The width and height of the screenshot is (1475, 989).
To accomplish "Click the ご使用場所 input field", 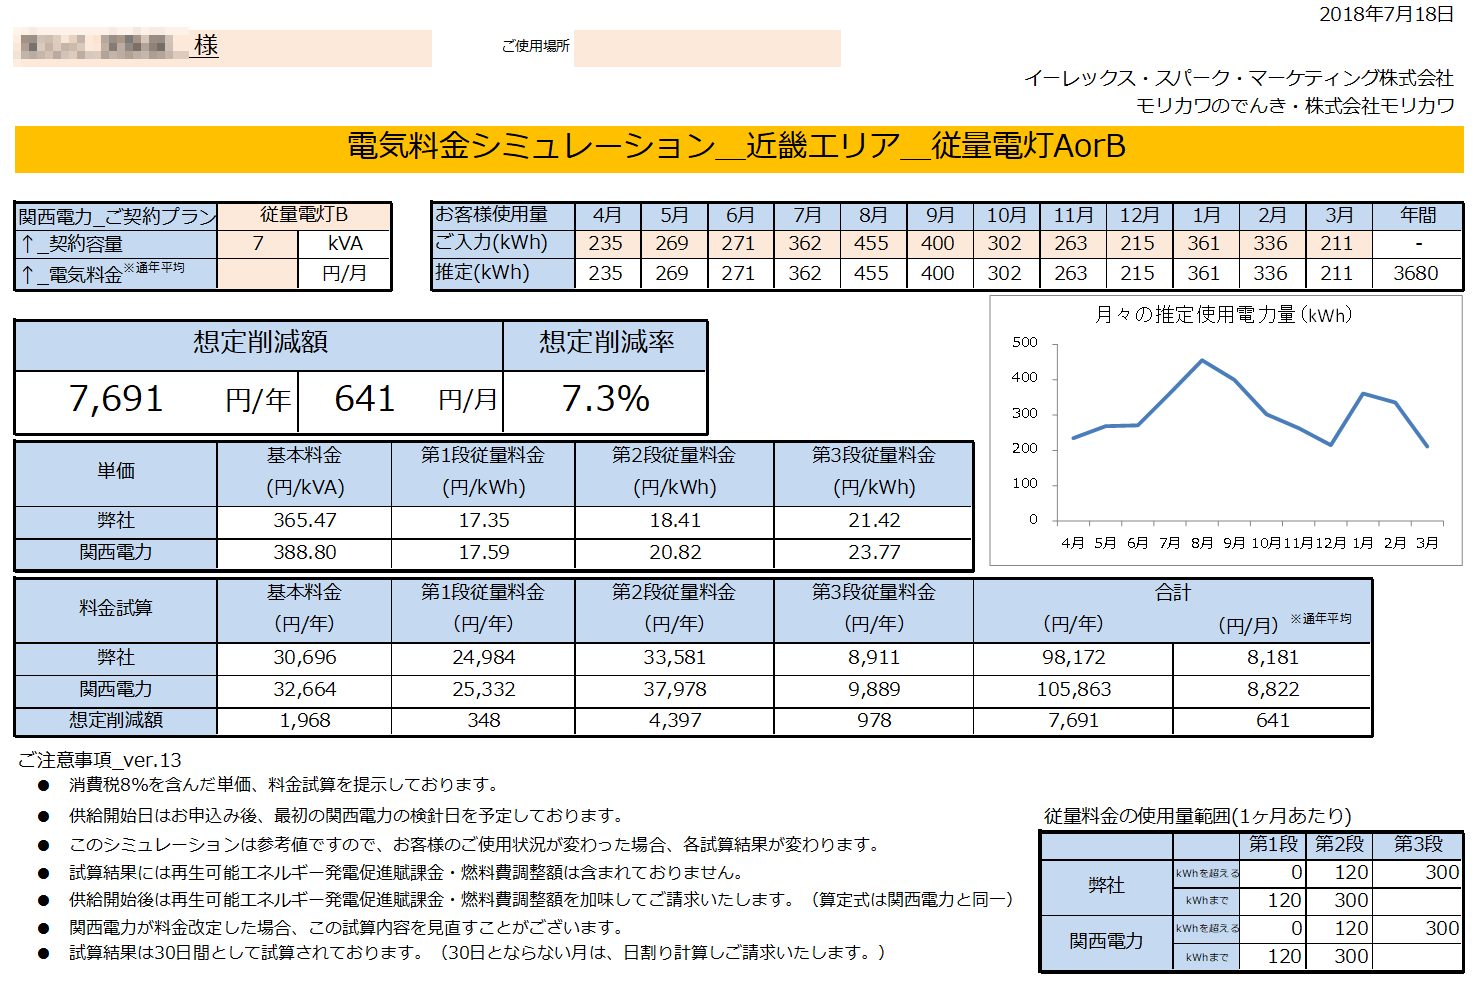I will pyautogui.click(x=707, y=47).
